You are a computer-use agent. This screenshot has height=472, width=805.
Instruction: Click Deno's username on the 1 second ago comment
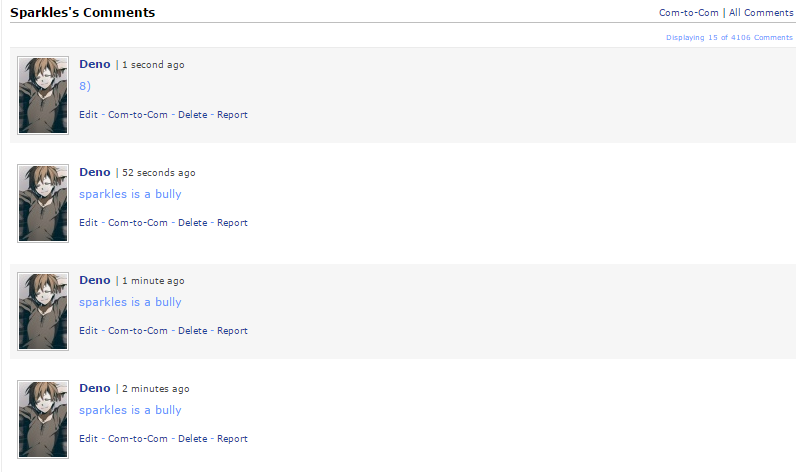pyautogui.click(x=95, y=64)
